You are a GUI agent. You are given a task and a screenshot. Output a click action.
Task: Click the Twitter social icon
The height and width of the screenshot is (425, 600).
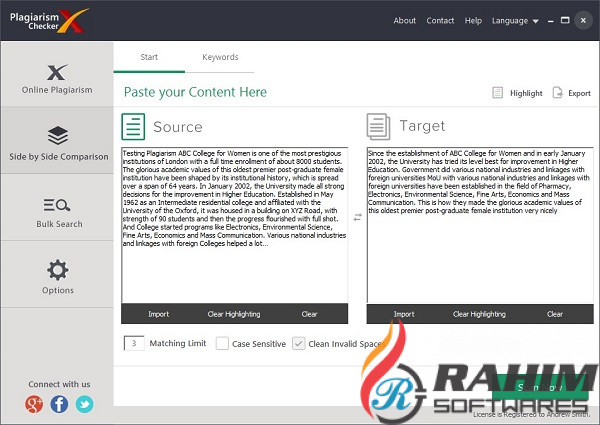pyautogui.click(x=84, y=404)
